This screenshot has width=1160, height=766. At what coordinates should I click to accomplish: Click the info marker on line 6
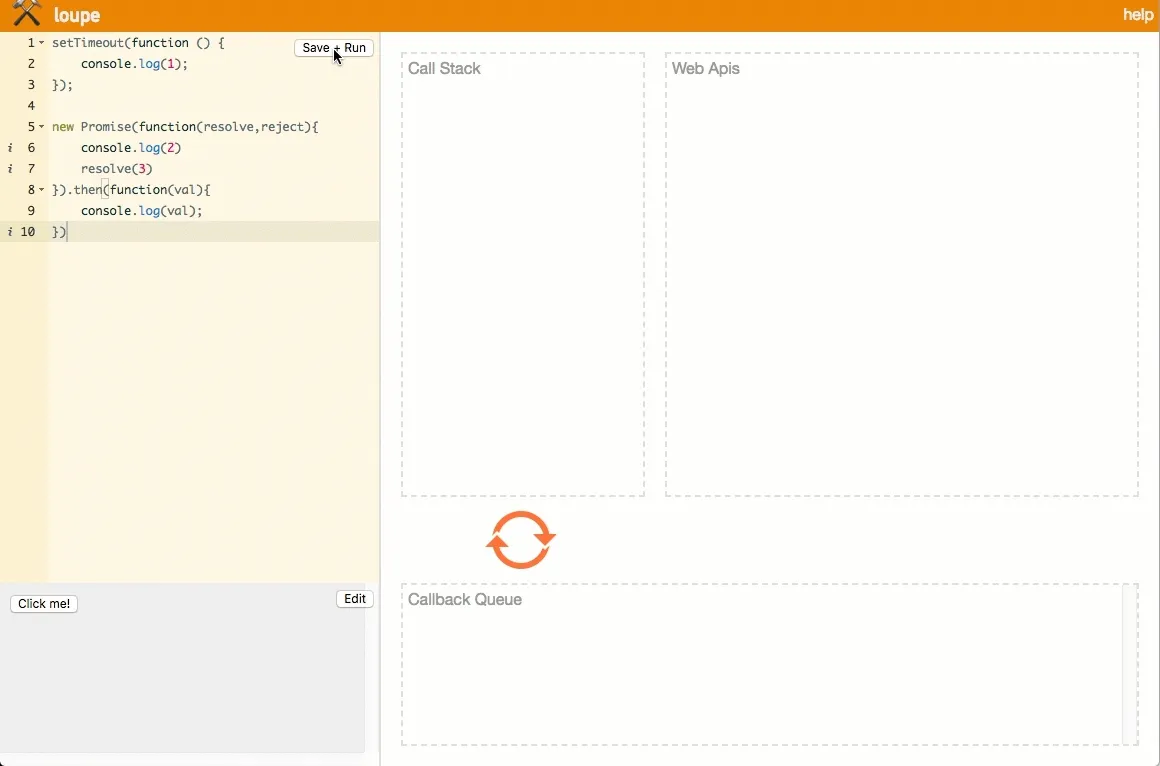(10, 148)
